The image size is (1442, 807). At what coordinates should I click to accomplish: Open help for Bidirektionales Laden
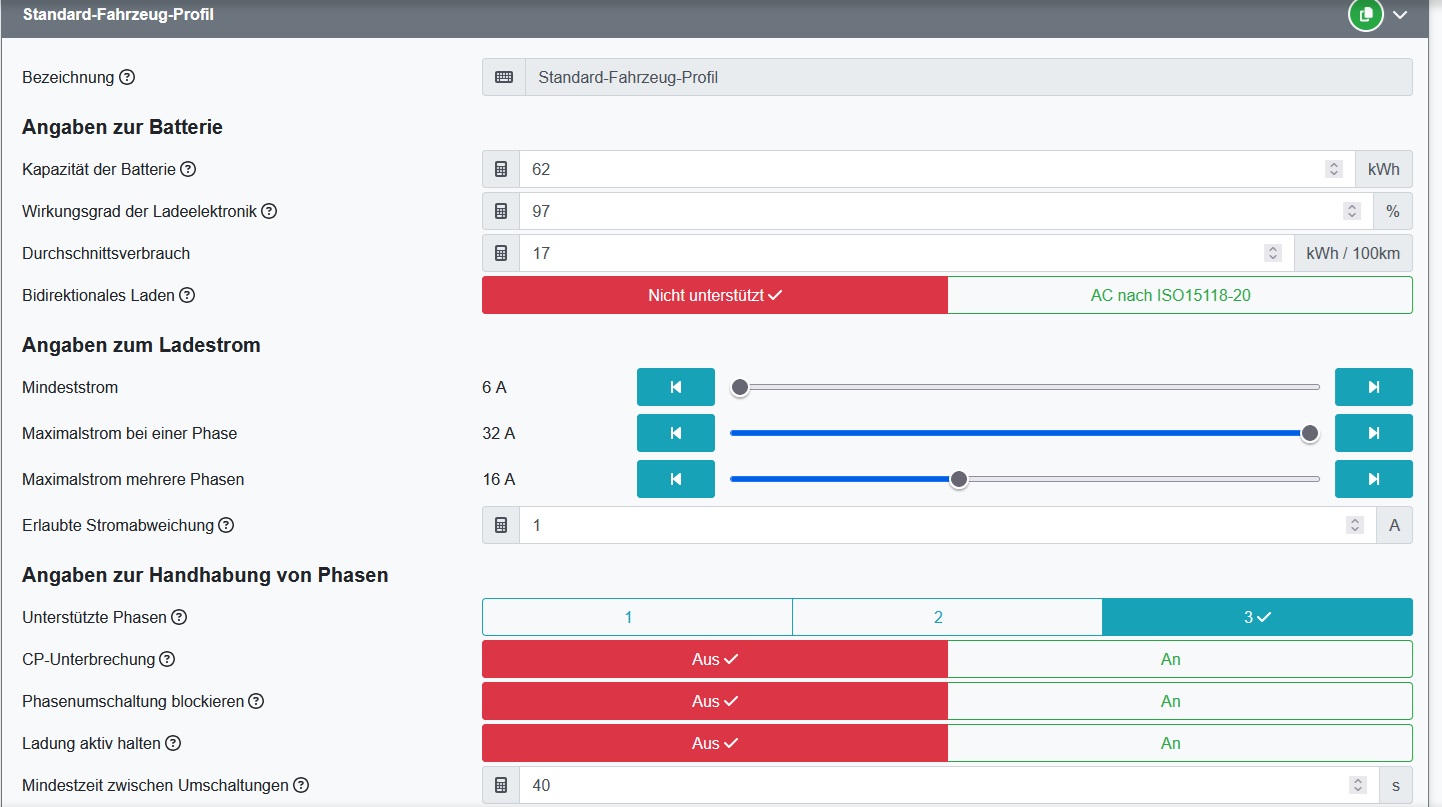coord(187,295)
